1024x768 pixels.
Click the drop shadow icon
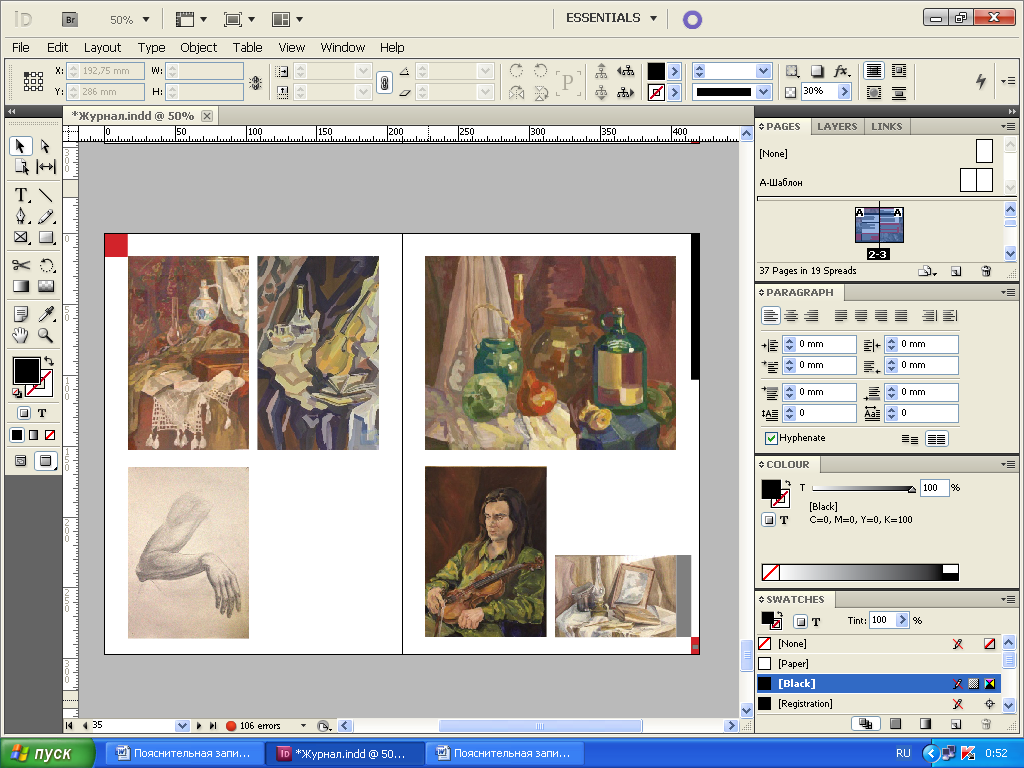tap(817, 71)
